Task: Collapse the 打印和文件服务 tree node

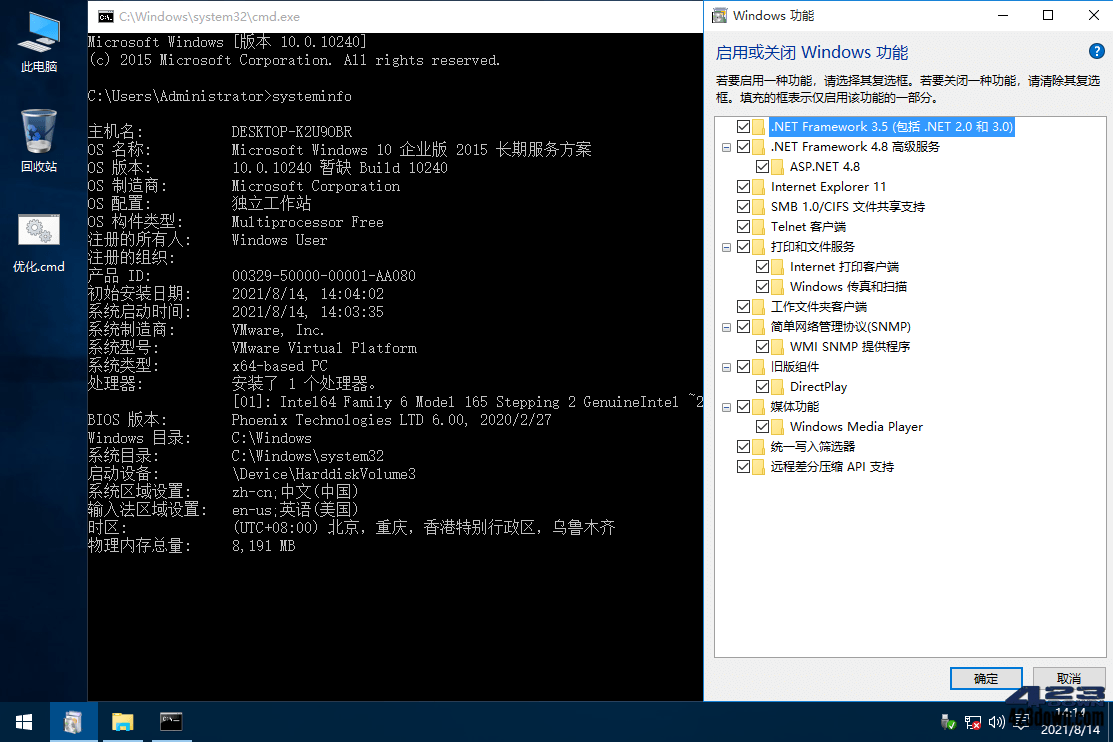Action: 725,246
